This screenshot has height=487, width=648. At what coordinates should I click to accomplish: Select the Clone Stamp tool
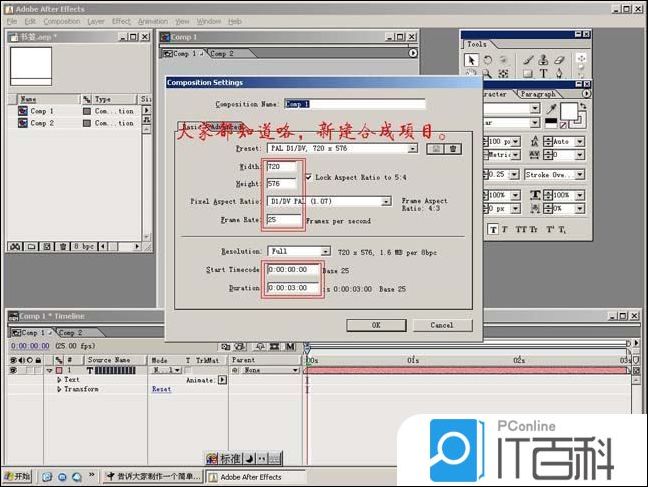(543, 60)
